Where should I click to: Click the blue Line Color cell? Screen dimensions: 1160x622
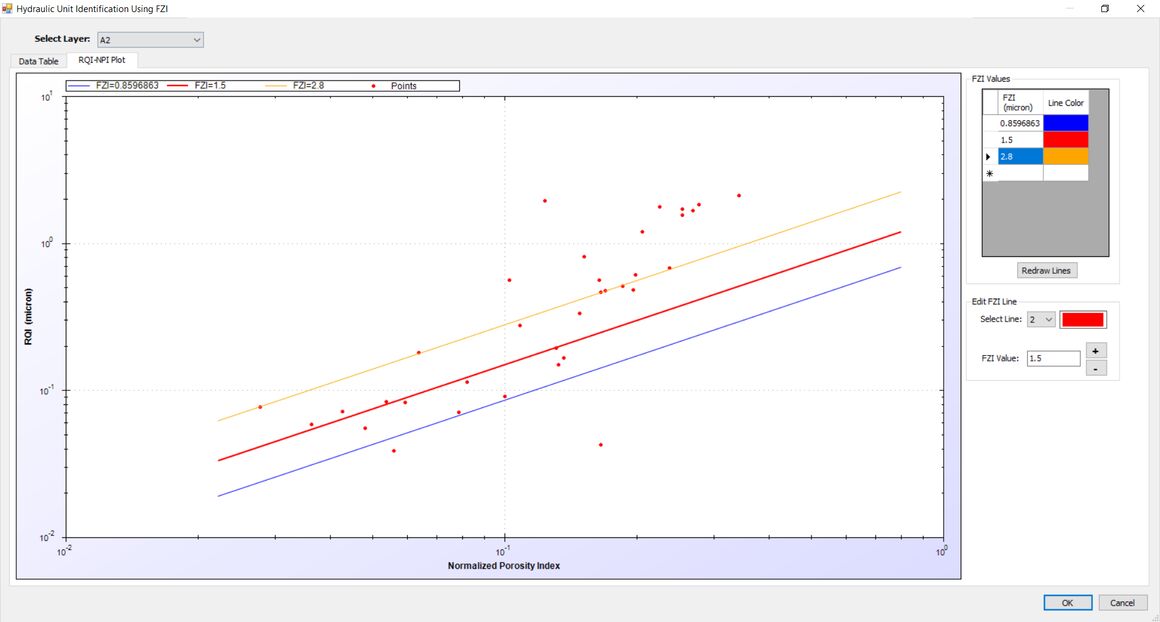pyautogui.click(x=1065, y=123)
